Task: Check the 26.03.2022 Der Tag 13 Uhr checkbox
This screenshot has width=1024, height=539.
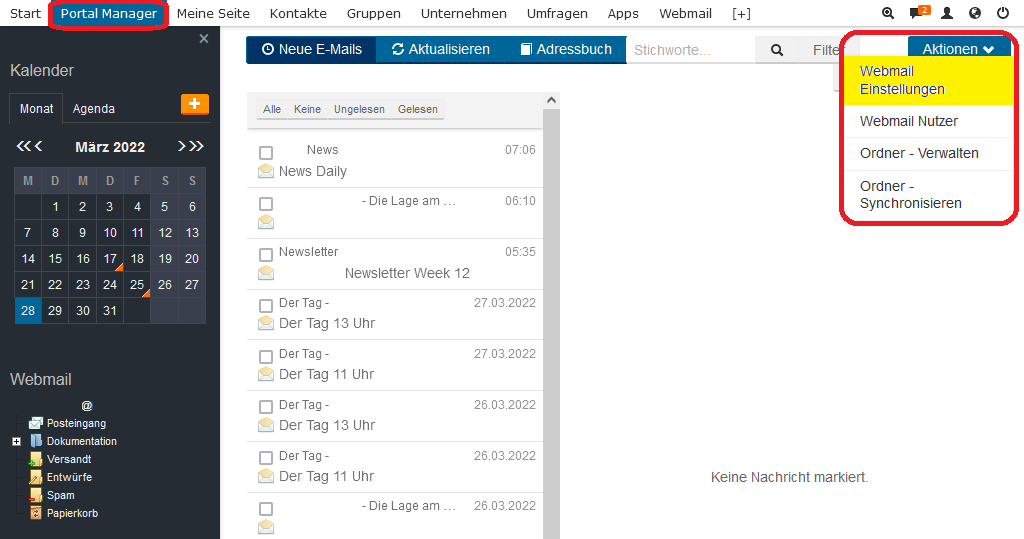Action: click(x=266, y=407)
